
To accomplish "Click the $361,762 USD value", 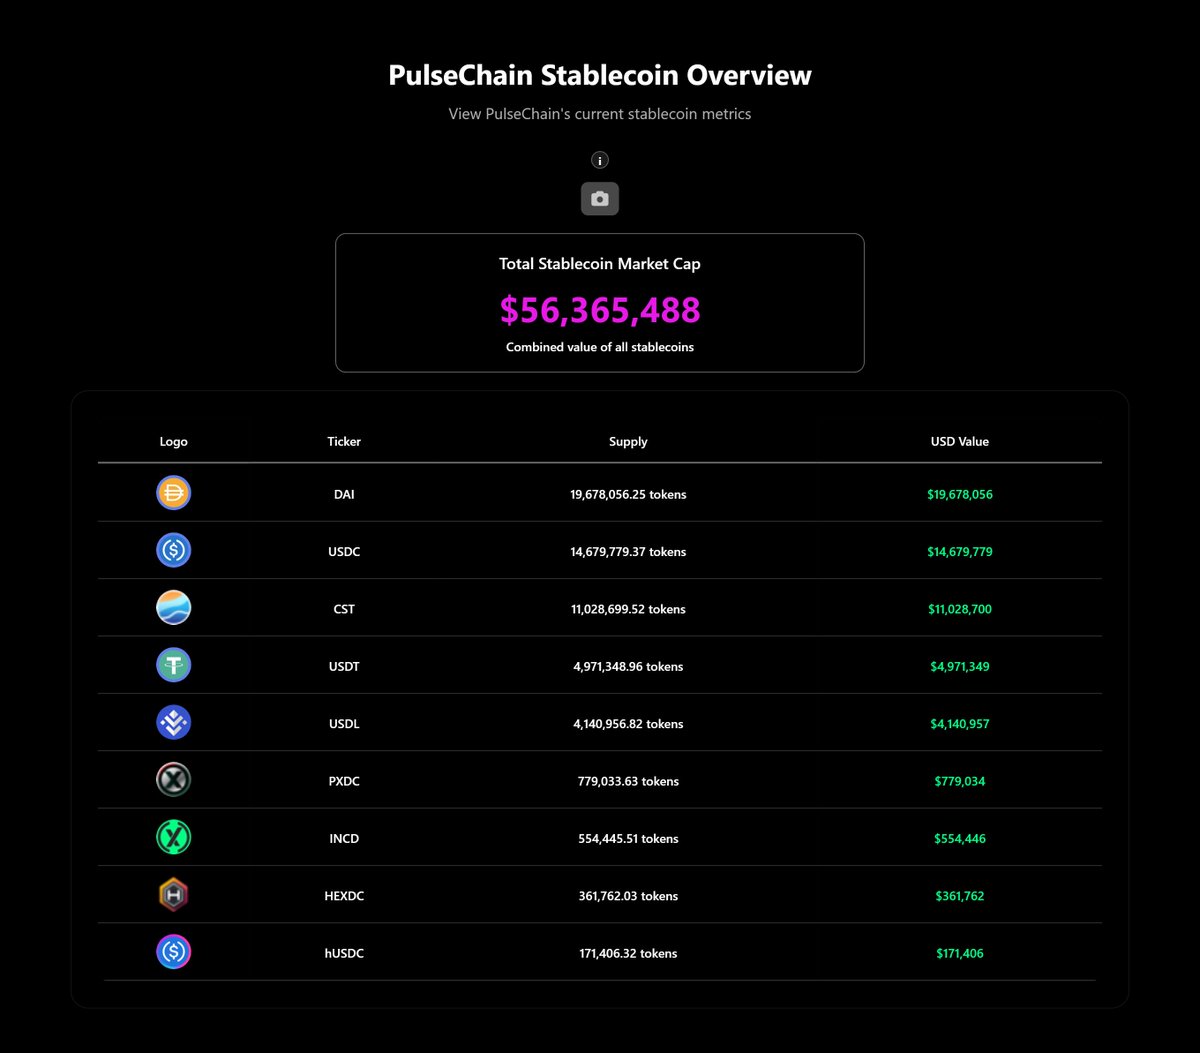I will [960, 896].
